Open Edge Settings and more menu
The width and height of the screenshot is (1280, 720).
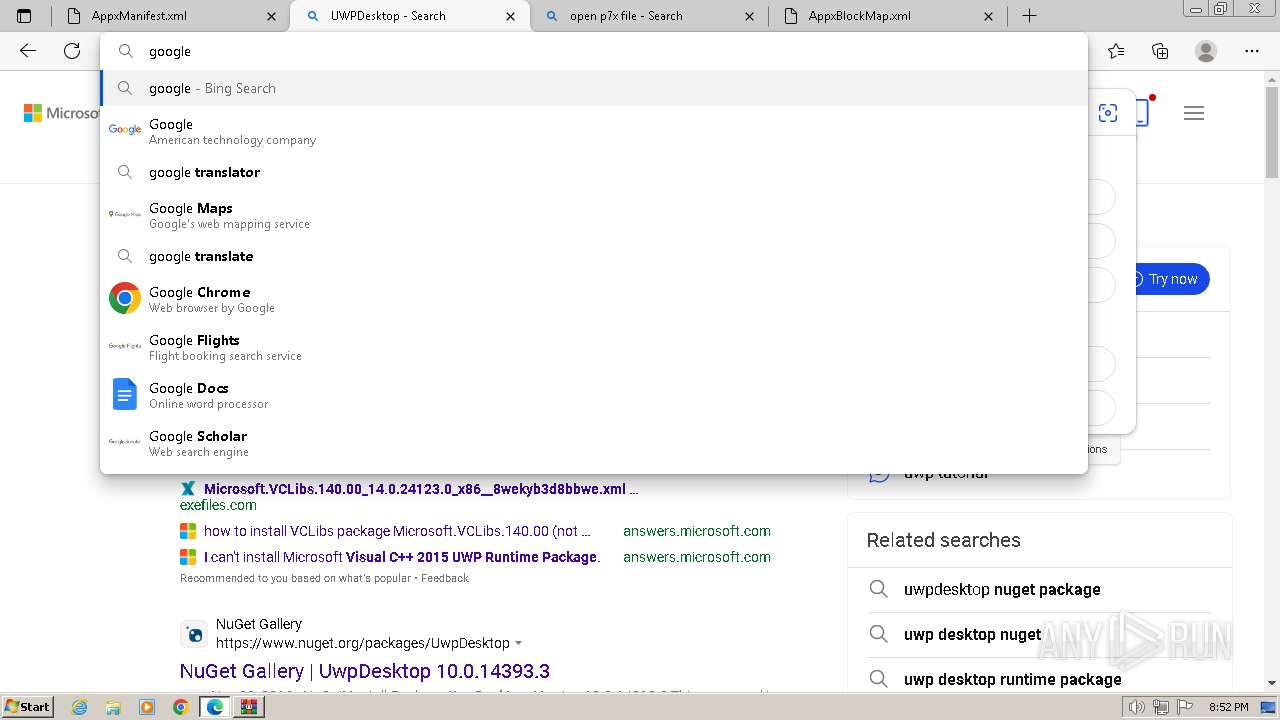pos(1252,51)
